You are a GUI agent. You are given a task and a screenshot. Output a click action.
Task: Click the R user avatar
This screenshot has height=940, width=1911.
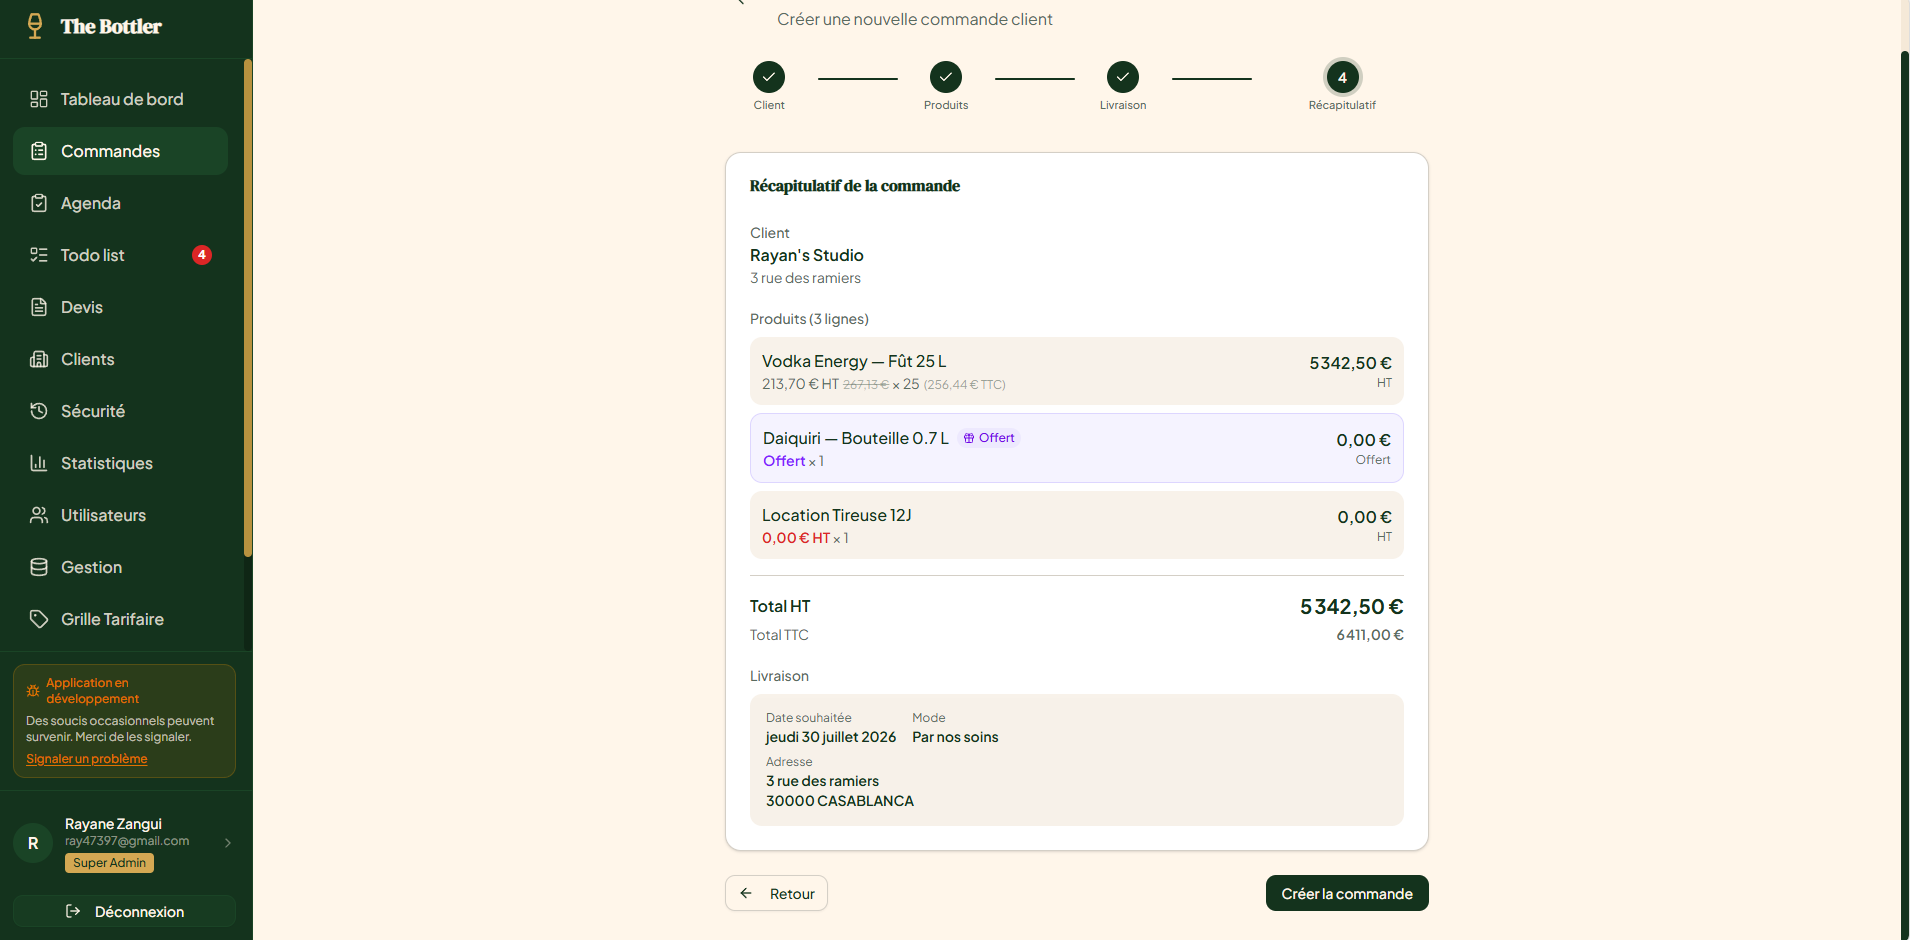tap(33, 843)
